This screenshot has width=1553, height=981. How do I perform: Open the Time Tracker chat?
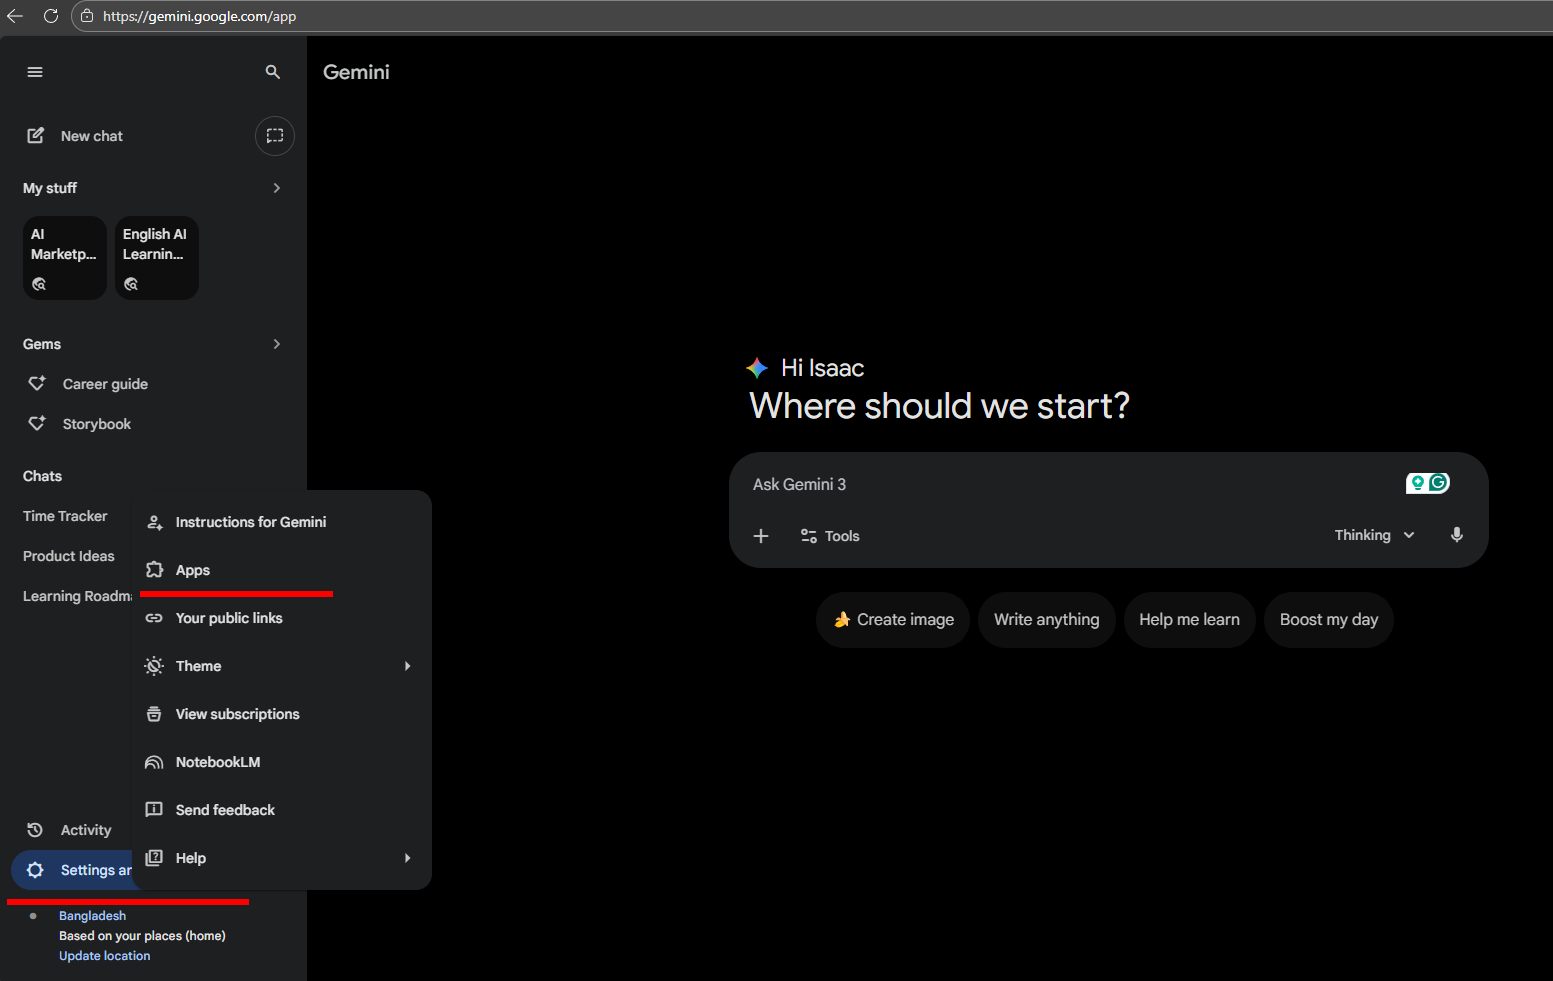click(65, 516)
